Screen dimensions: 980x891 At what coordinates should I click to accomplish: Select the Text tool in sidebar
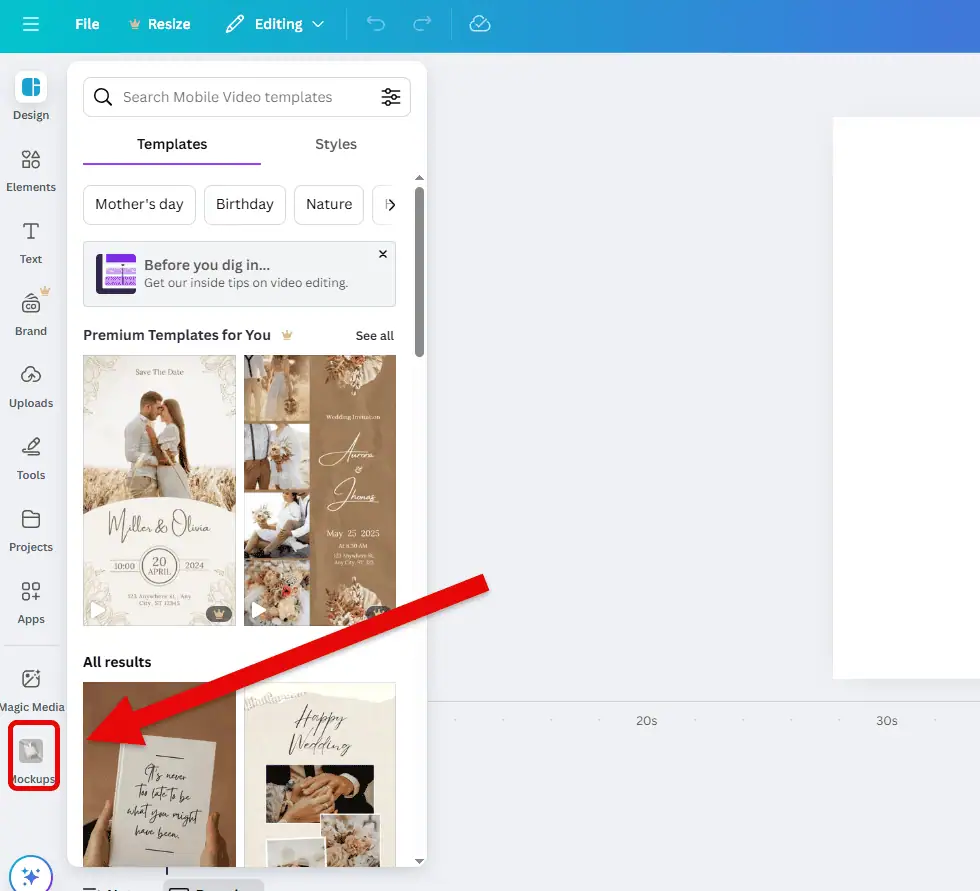(x=31, y=241)
